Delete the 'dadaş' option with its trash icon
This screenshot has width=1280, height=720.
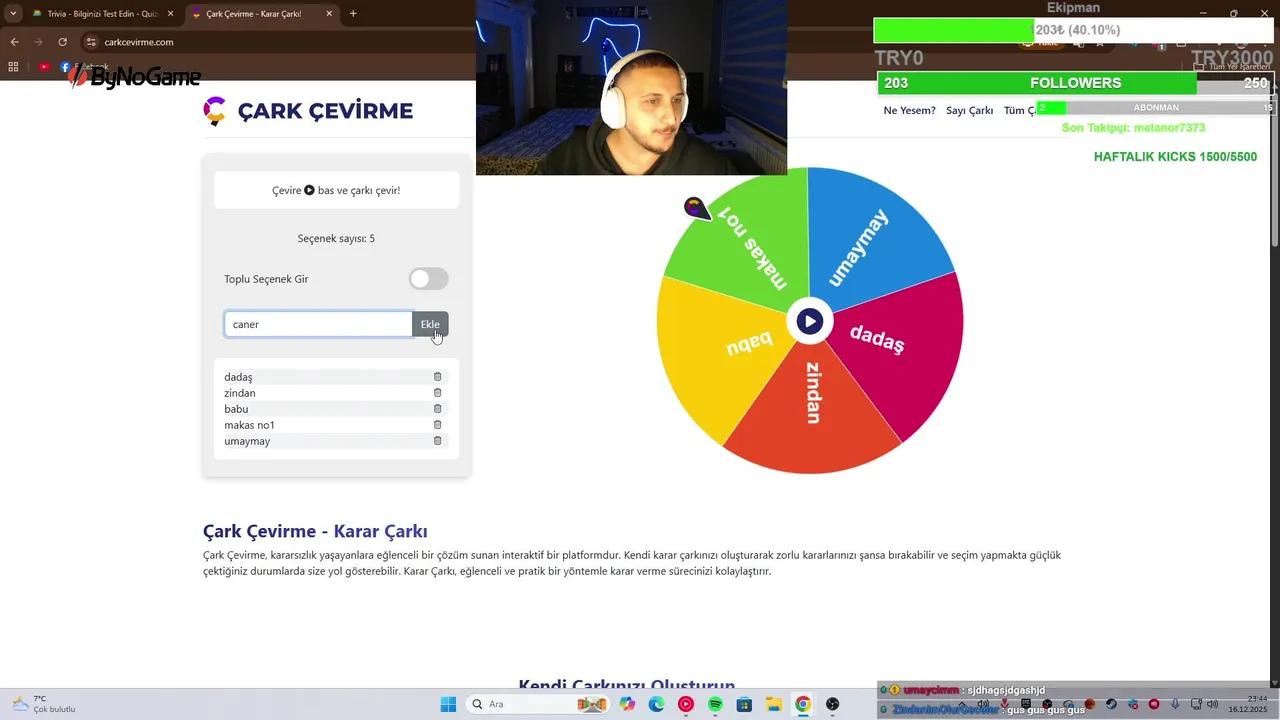(x=437, y=377)
